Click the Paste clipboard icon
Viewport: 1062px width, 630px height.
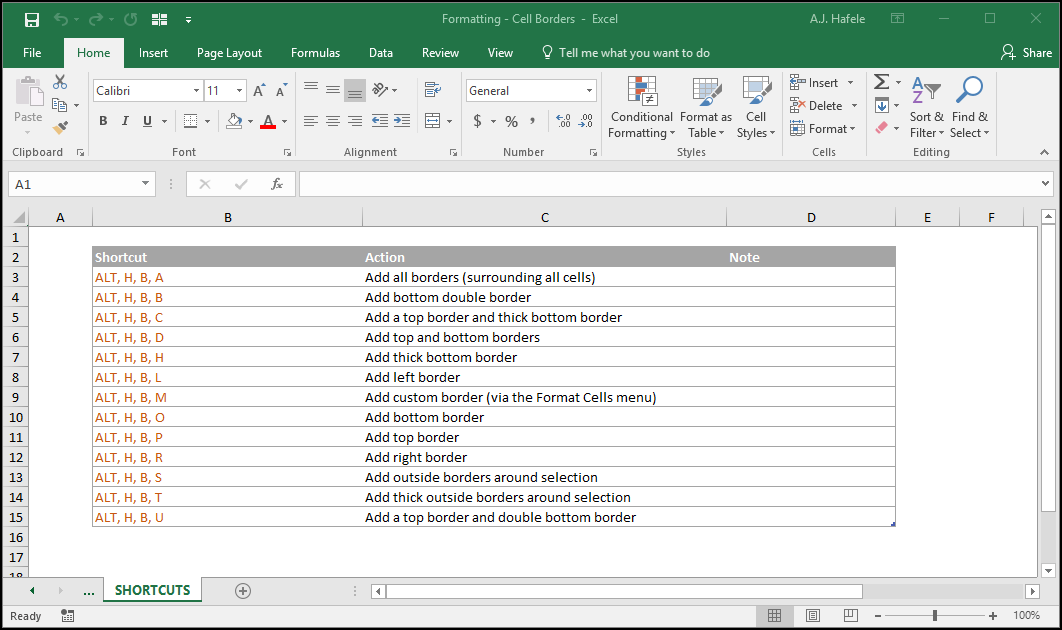28,91
